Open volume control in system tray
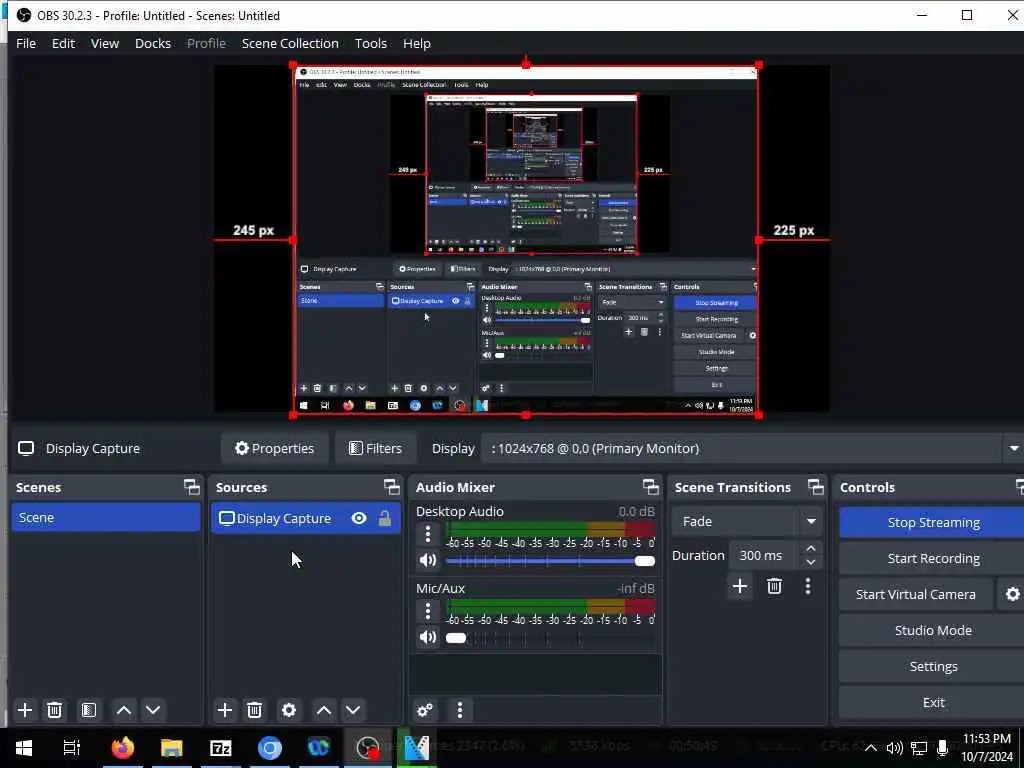1024x768 pixels. pos(895,748)
